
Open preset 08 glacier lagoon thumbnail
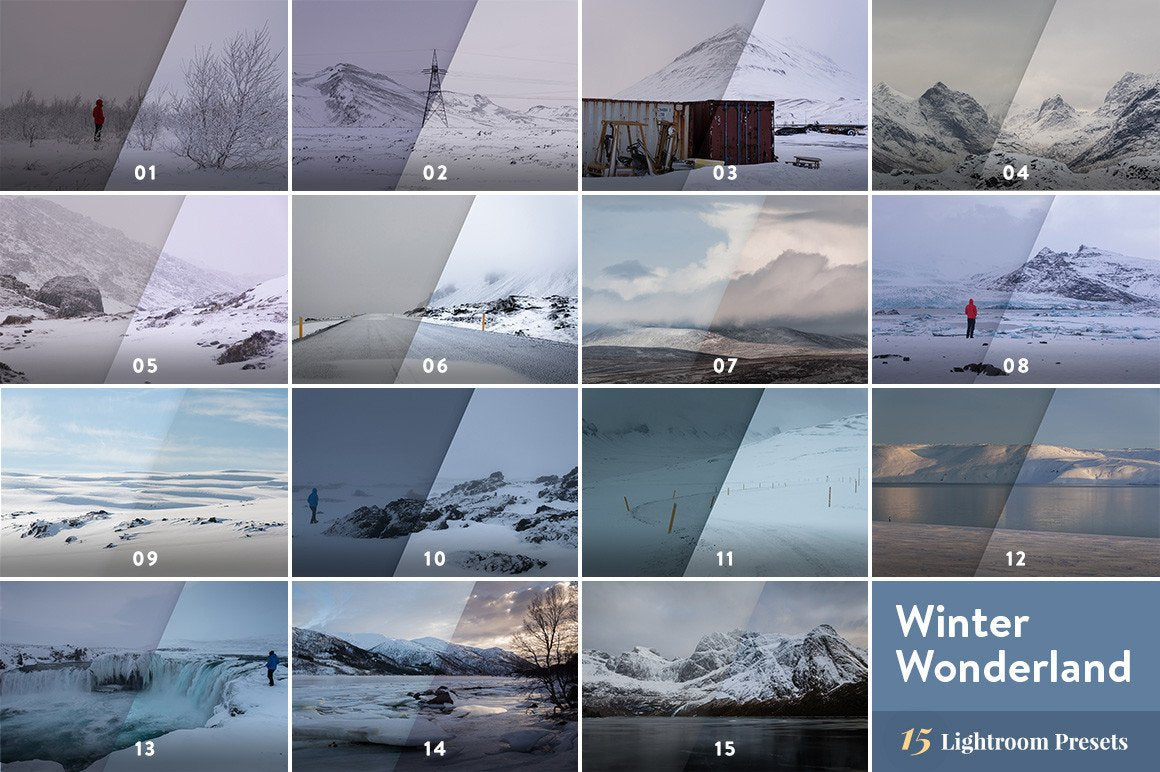tap(1016, 289)
